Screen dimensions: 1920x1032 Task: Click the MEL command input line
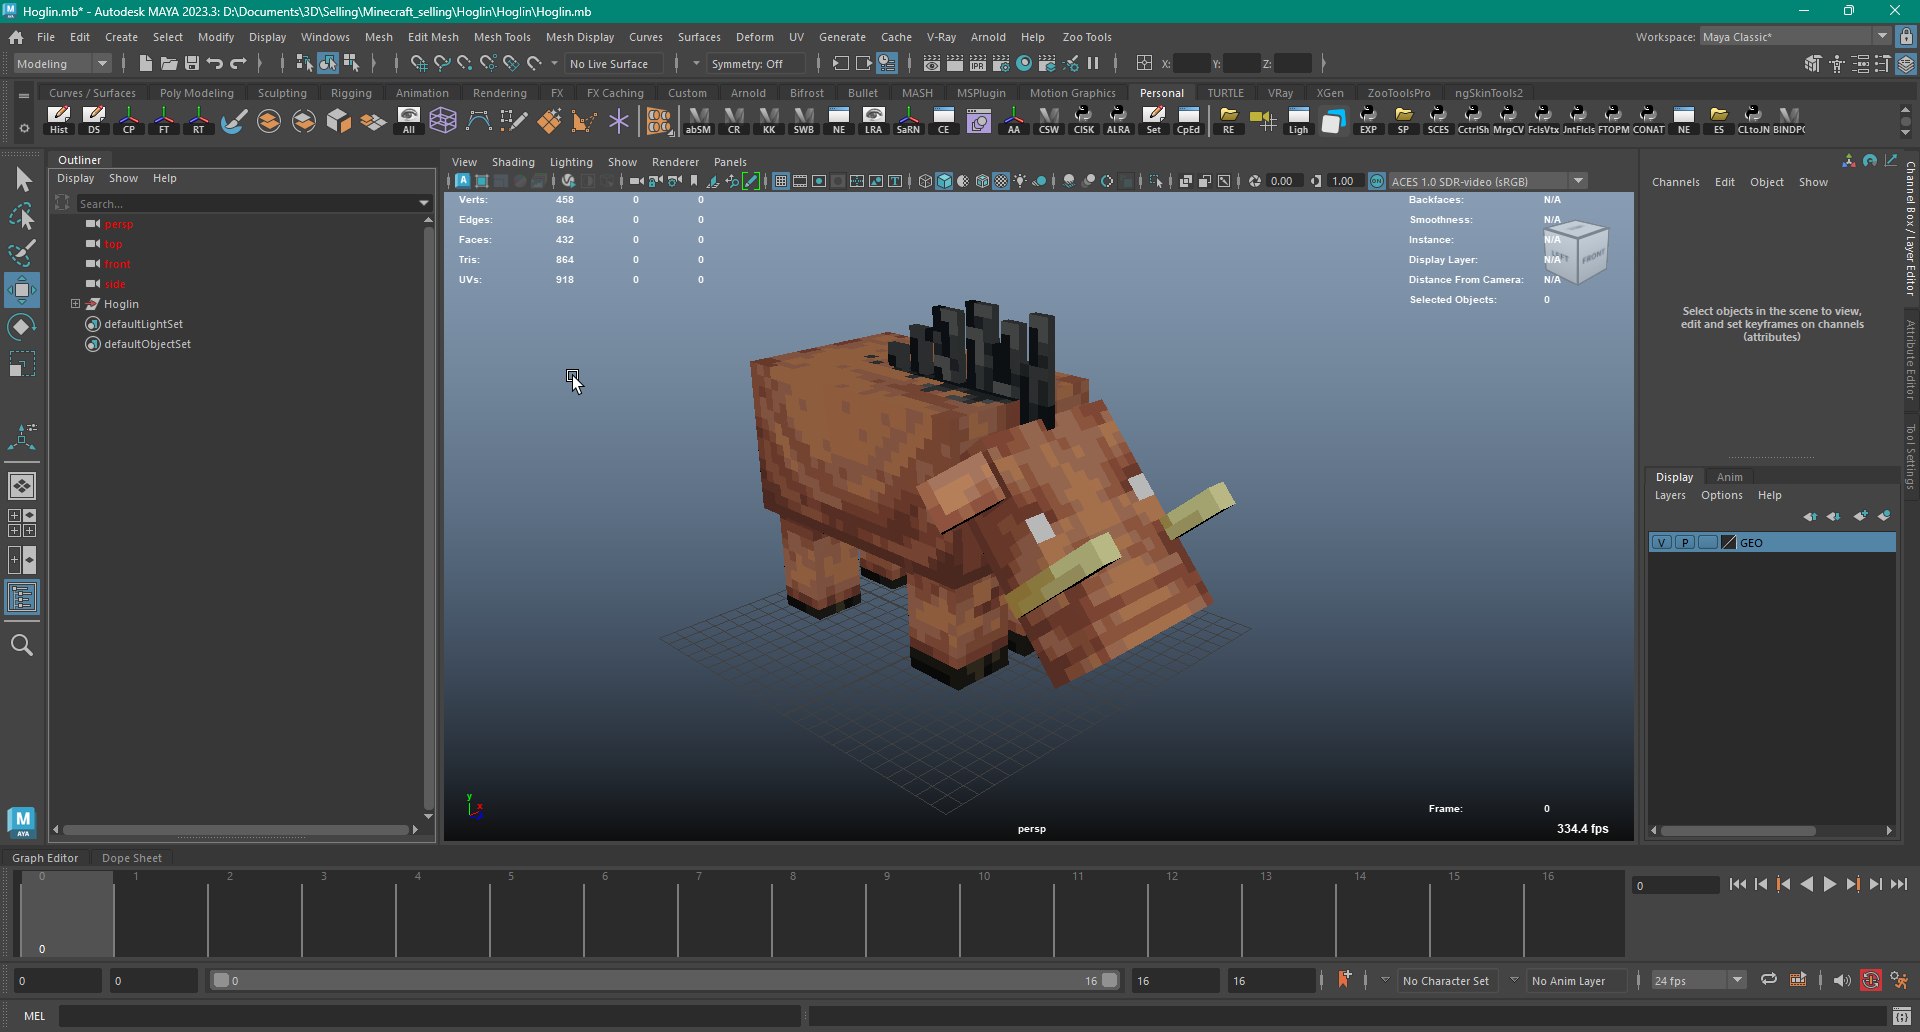tap(430, 1016)
